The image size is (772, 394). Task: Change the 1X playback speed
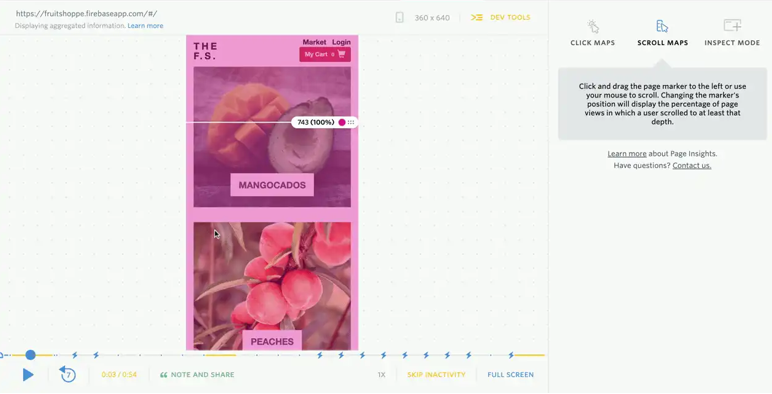coord(382,375)
